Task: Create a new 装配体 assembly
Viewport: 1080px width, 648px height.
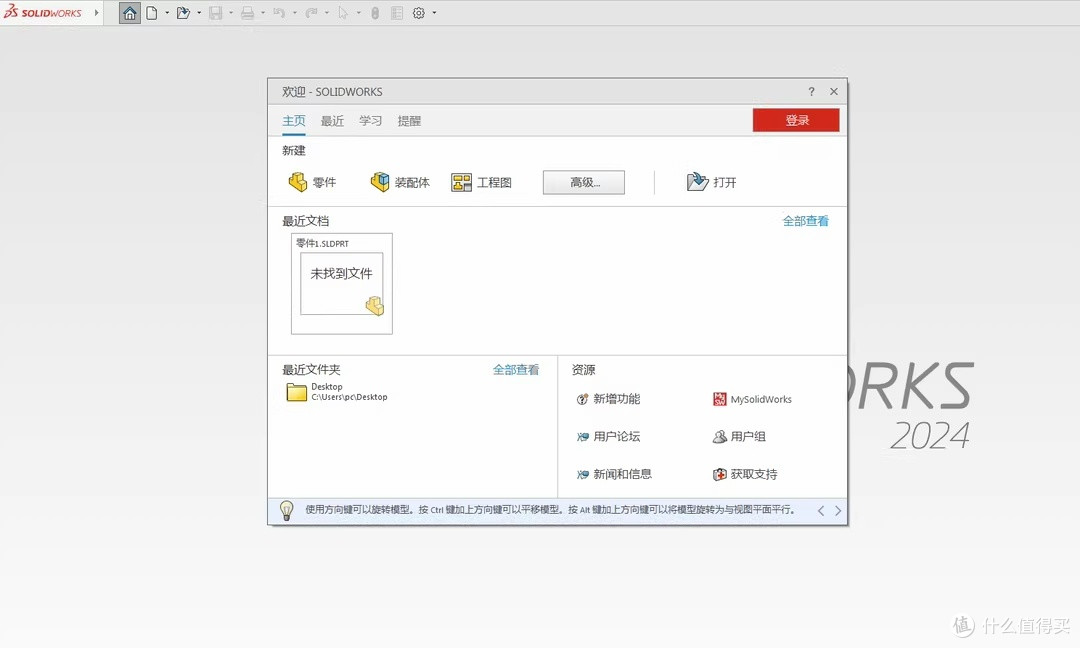Action: click(x=400, y=182)
